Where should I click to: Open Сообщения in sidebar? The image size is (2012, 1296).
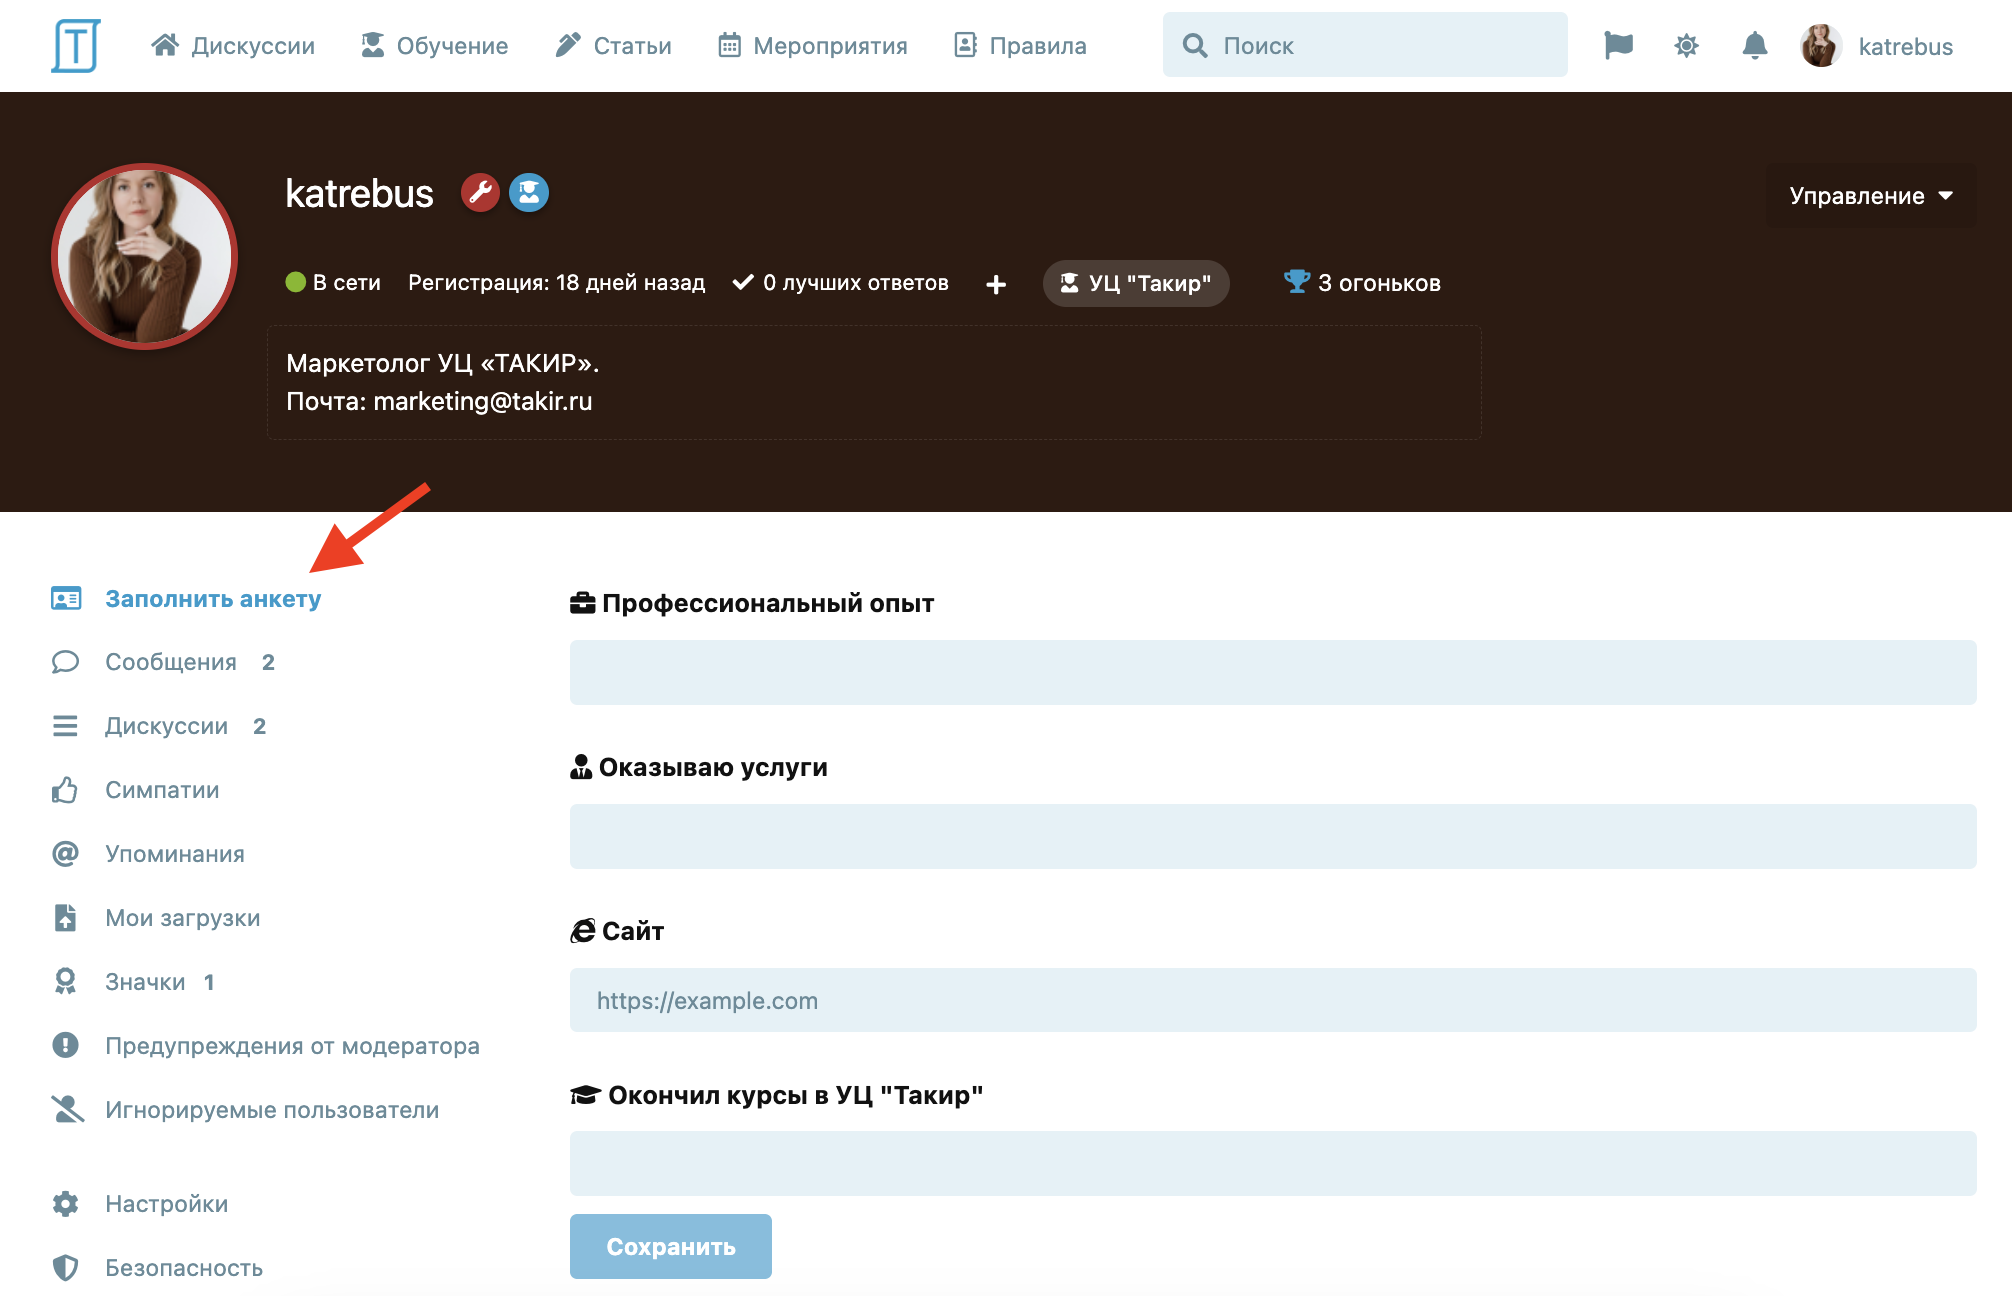171,662
